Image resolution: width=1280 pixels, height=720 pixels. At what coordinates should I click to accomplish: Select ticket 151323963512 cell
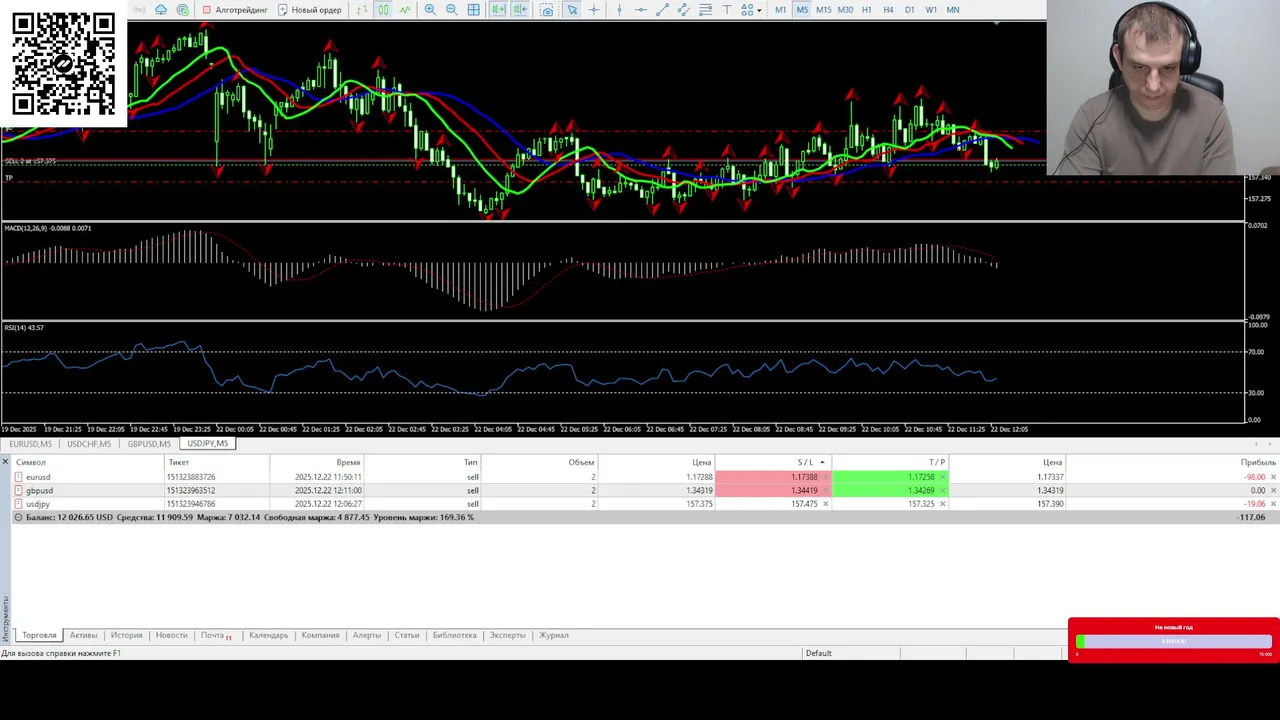(x=191, y=491)
